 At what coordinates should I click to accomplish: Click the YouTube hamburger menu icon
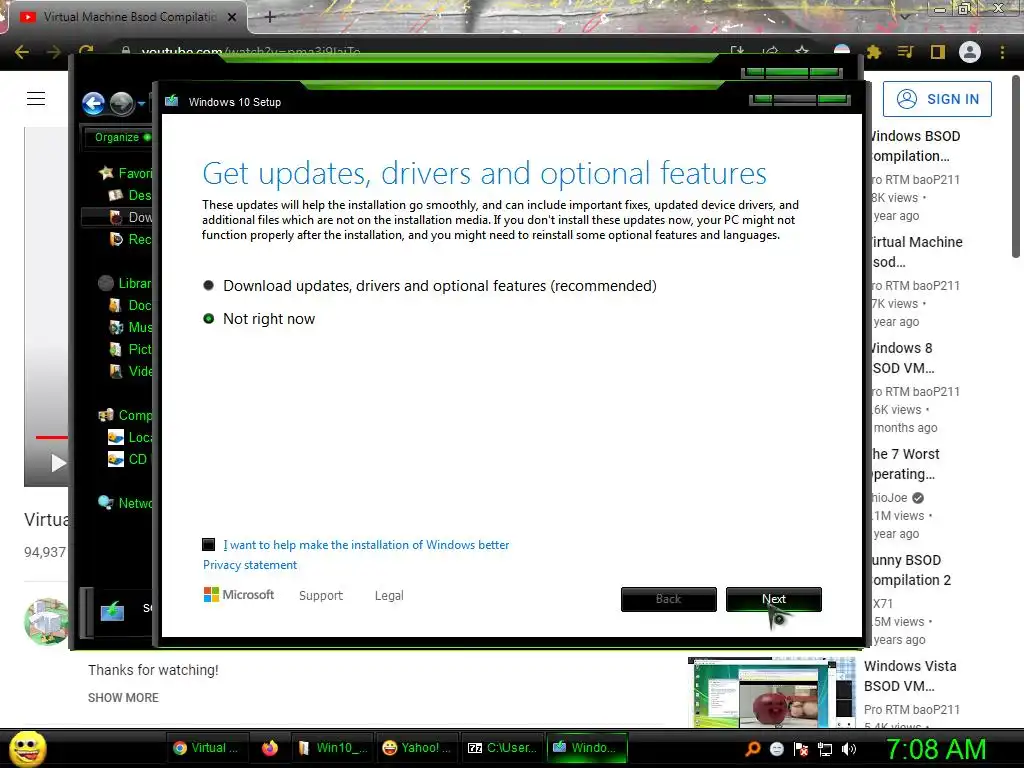36,99
